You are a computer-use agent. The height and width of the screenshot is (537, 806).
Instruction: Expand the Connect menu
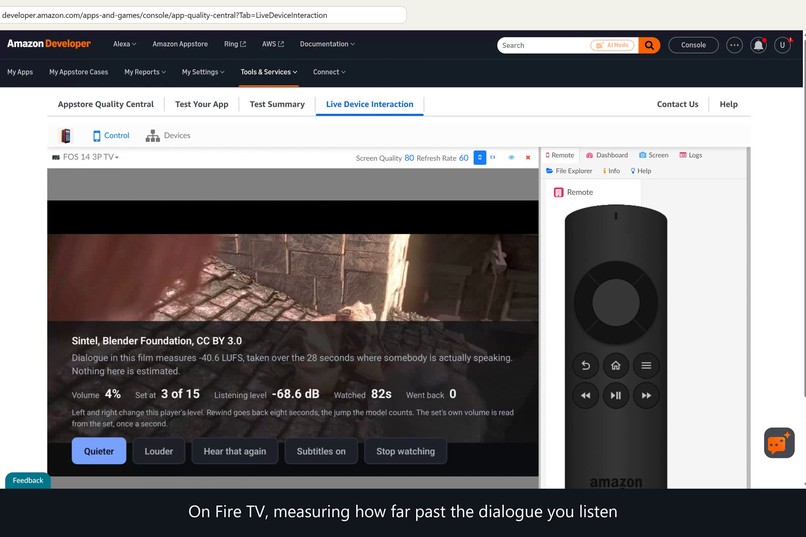coord(329,72)
